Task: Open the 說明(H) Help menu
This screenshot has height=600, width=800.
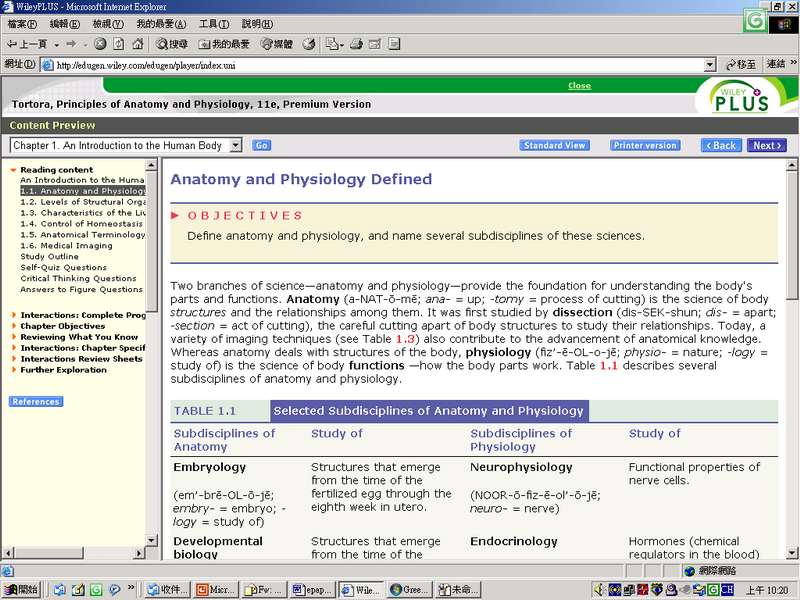Action: [257, 24]
